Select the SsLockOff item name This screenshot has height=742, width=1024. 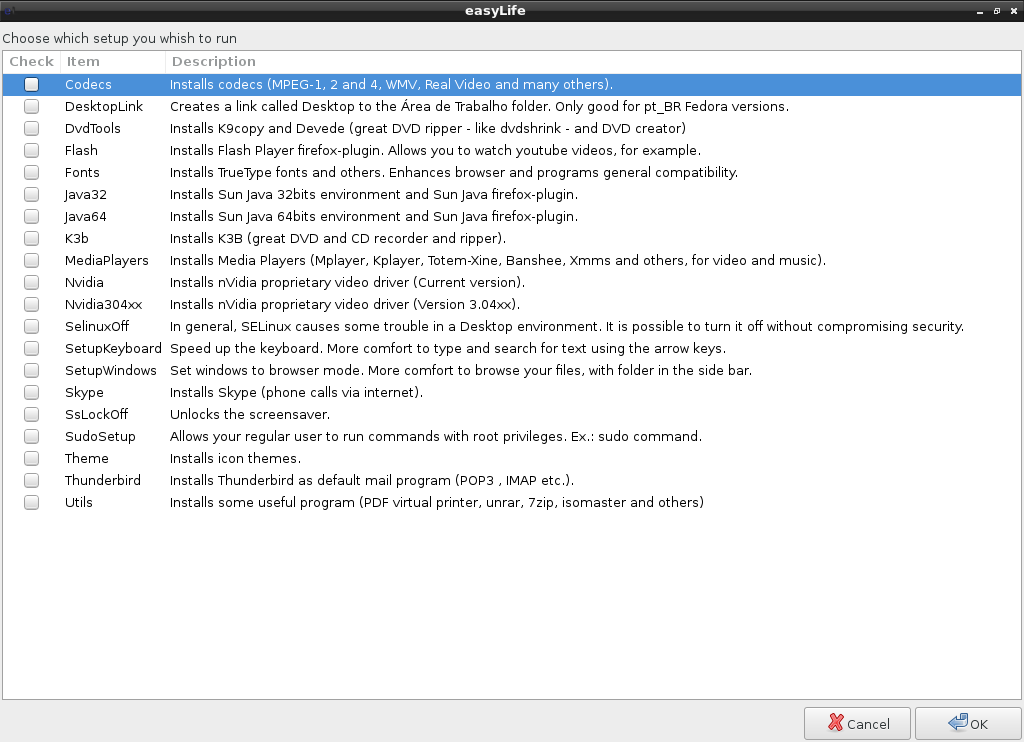click(96, 414)
